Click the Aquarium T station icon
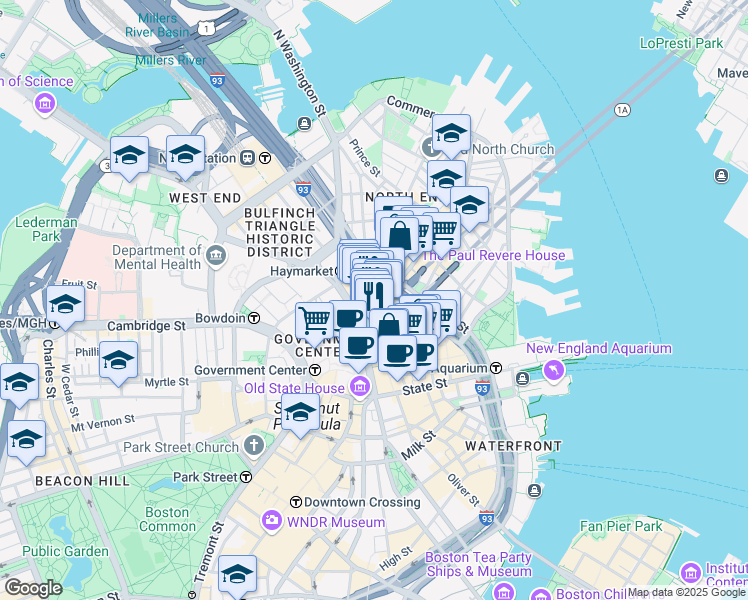This screenshot has width=748, height=600. (x=496, y=368)
